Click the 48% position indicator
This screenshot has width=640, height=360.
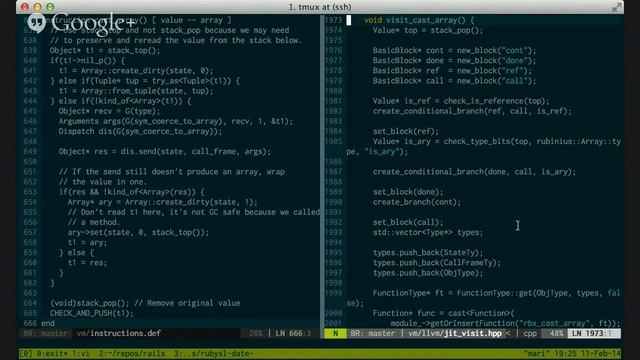[x=556, y=333]
